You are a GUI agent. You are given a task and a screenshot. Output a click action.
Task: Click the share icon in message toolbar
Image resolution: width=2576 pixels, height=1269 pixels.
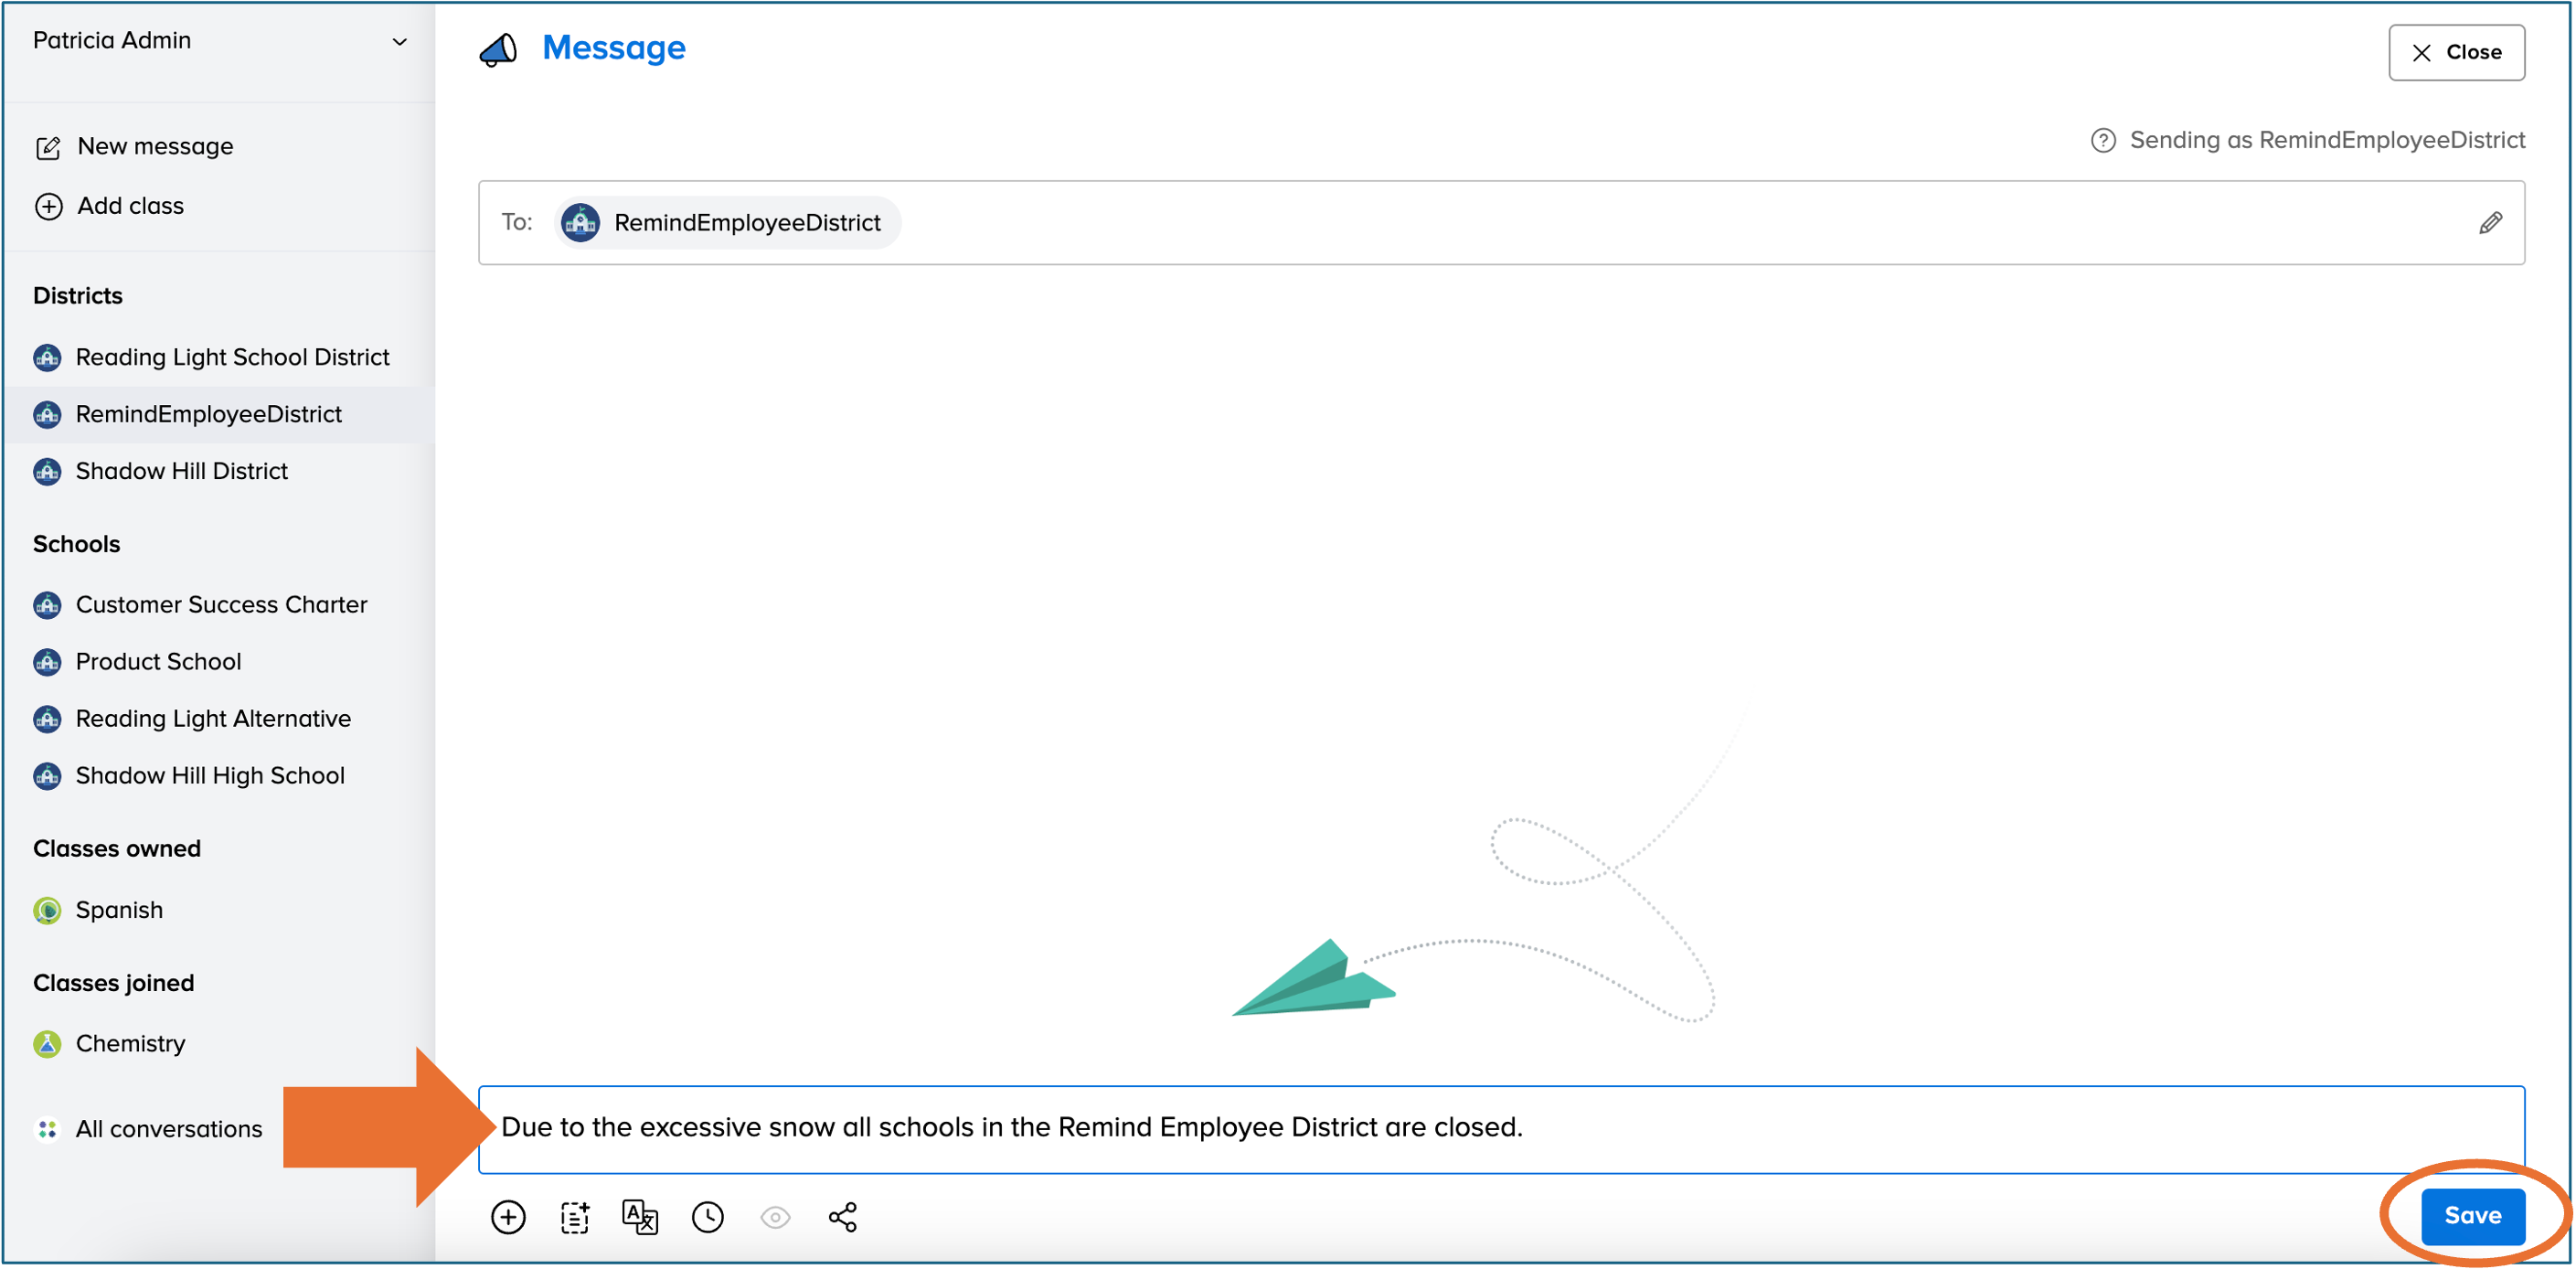pos(843,1216)
